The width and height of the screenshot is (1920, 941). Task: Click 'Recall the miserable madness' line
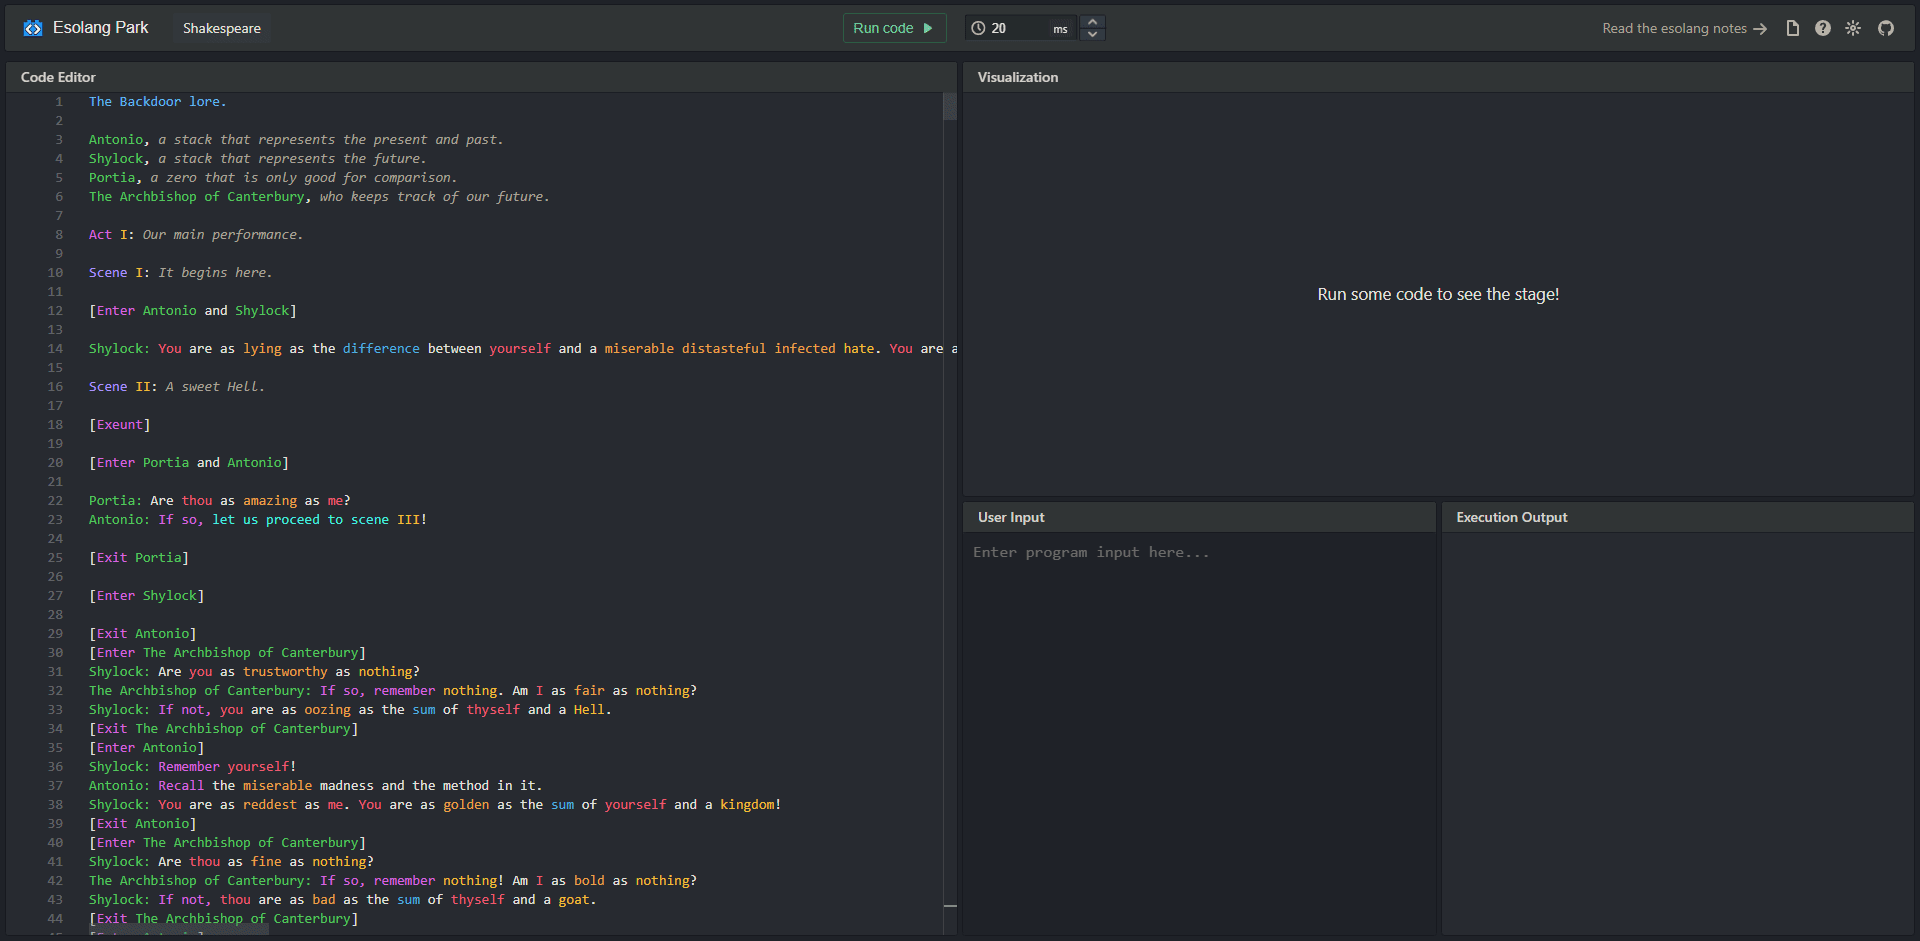point(315,786)
